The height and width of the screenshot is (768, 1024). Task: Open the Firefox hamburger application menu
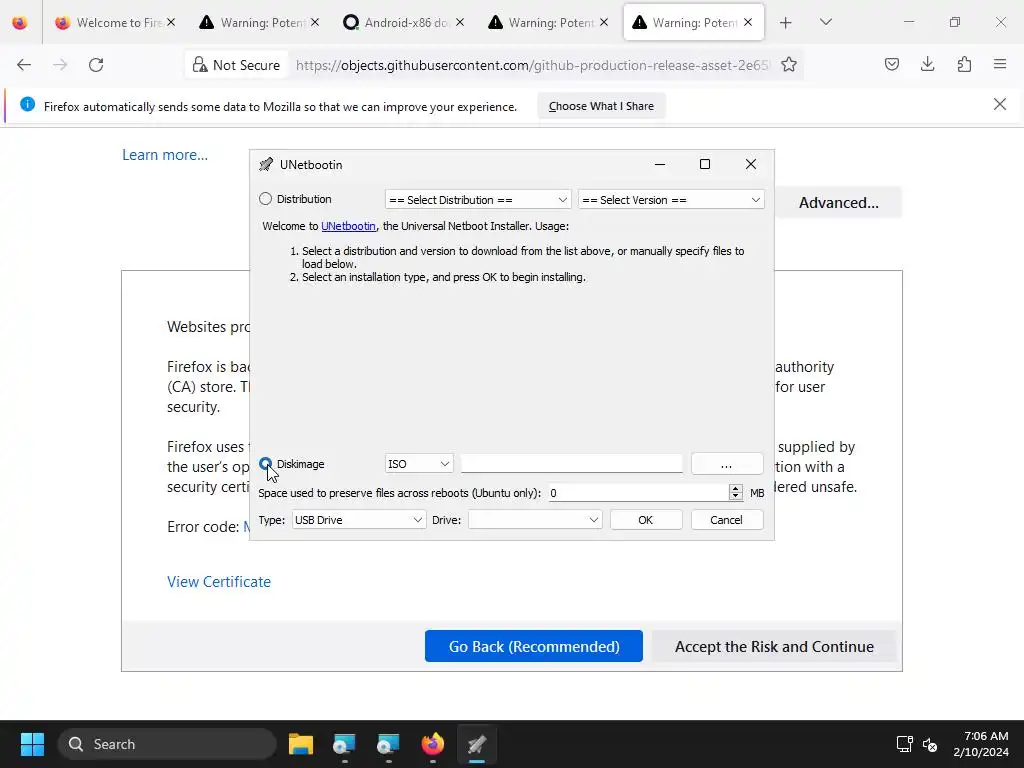click(1000, 65)
